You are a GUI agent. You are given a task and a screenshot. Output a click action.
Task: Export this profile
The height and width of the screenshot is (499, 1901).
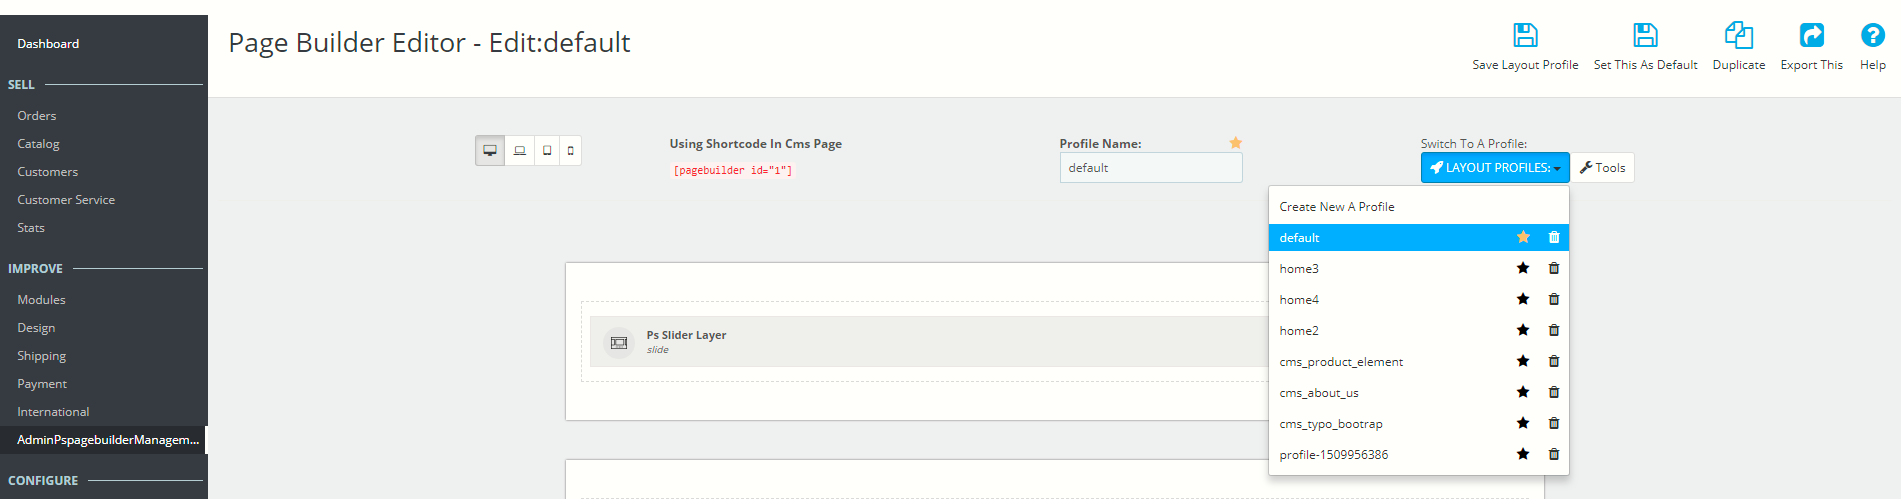(1811, 36)
